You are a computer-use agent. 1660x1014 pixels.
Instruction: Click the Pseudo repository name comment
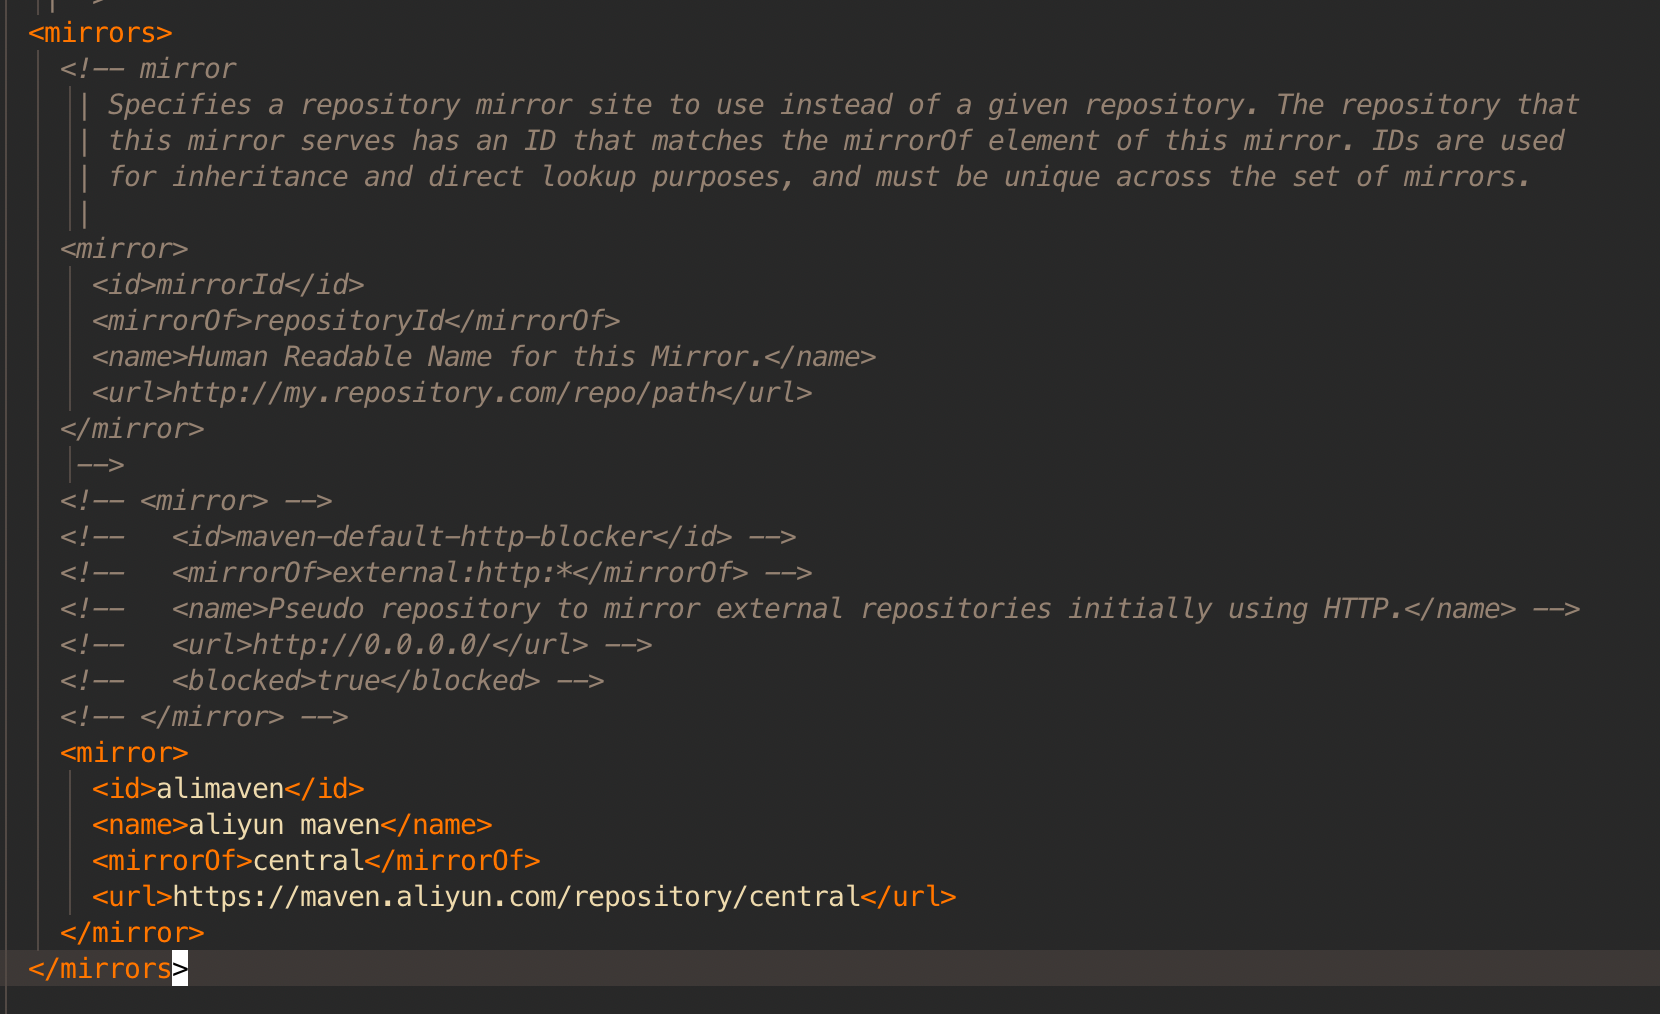(x=820, y=609)
